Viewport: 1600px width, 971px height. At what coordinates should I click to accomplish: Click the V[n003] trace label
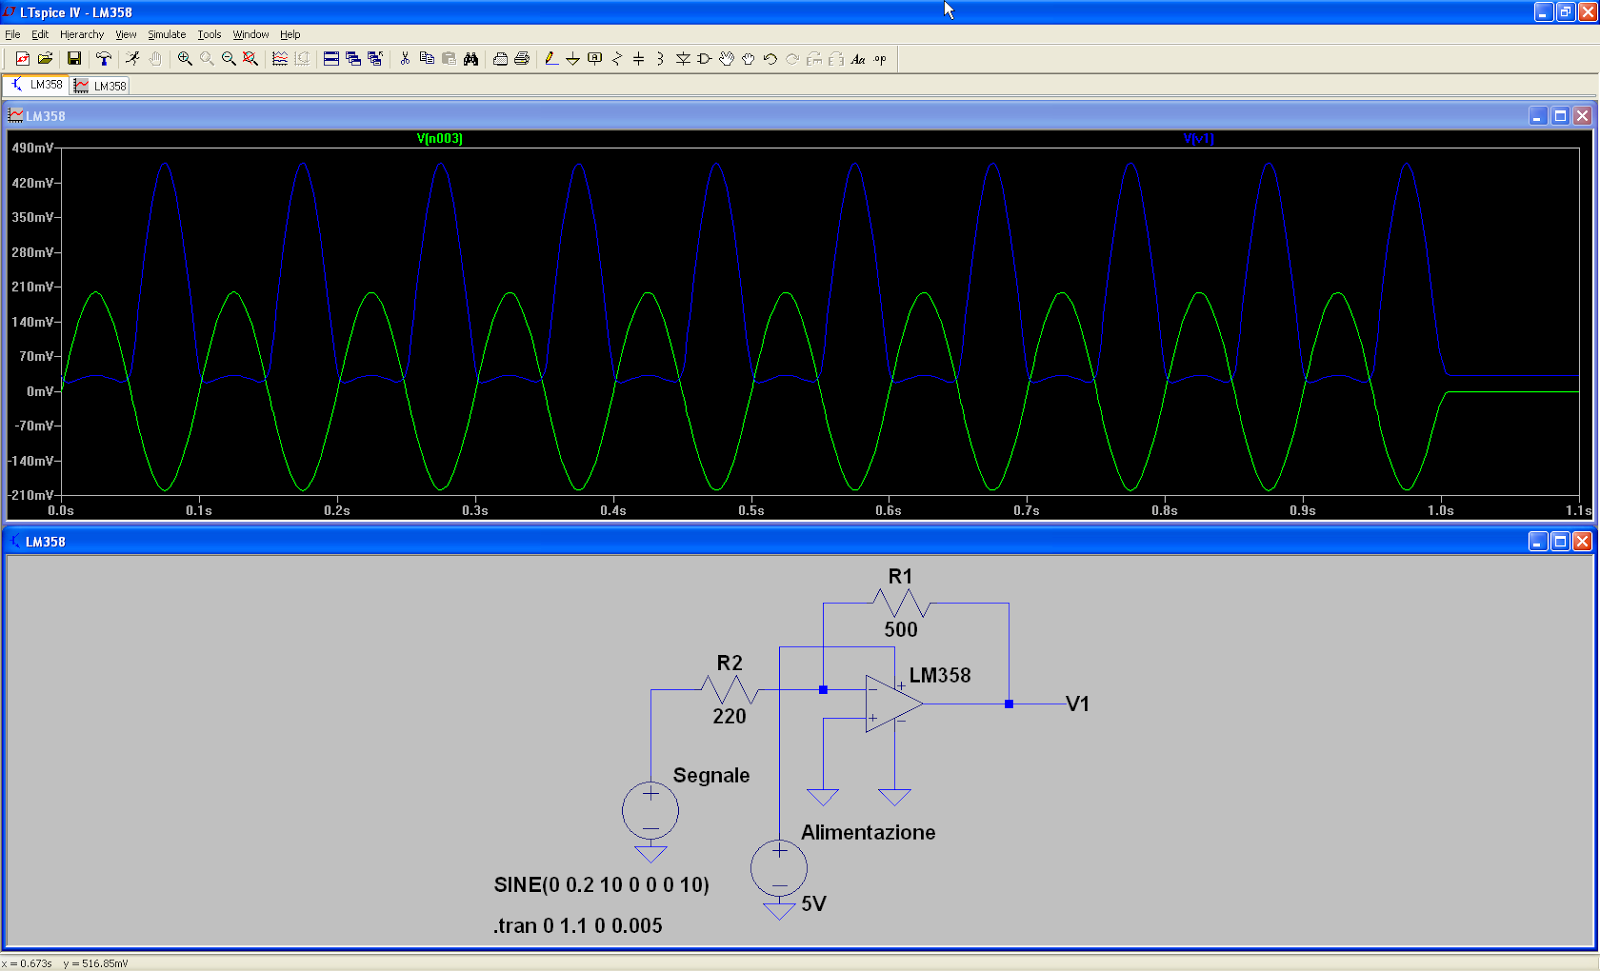coord(440,139)
